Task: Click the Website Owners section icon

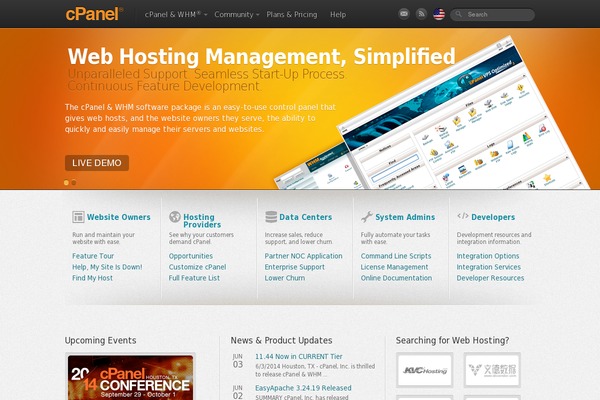Action: 78,217
